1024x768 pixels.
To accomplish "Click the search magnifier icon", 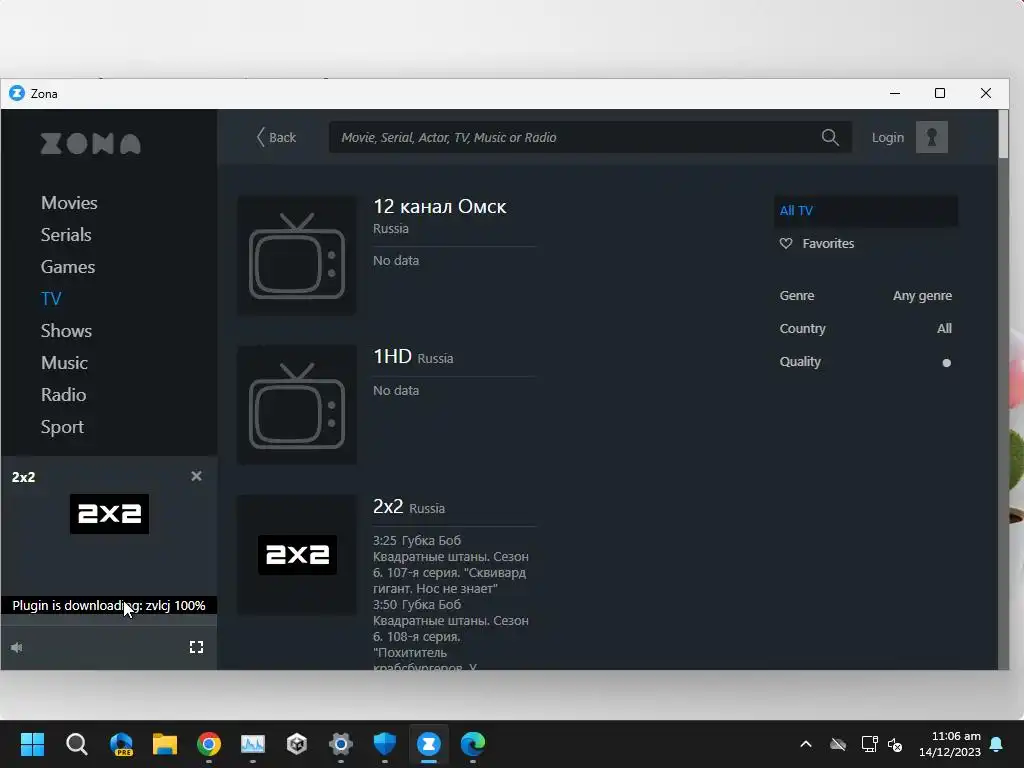I will point(830,137).
